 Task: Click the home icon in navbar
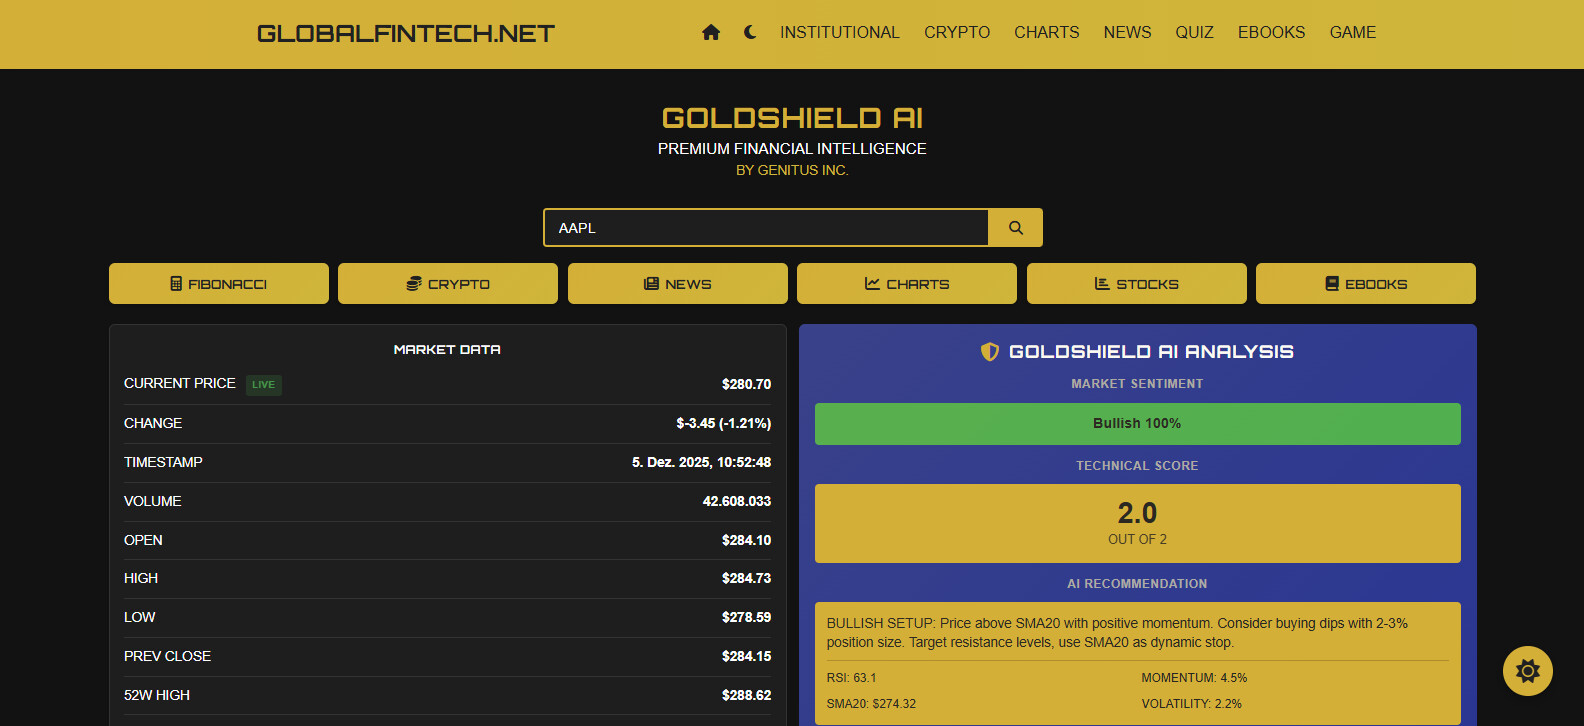point(711,32)
